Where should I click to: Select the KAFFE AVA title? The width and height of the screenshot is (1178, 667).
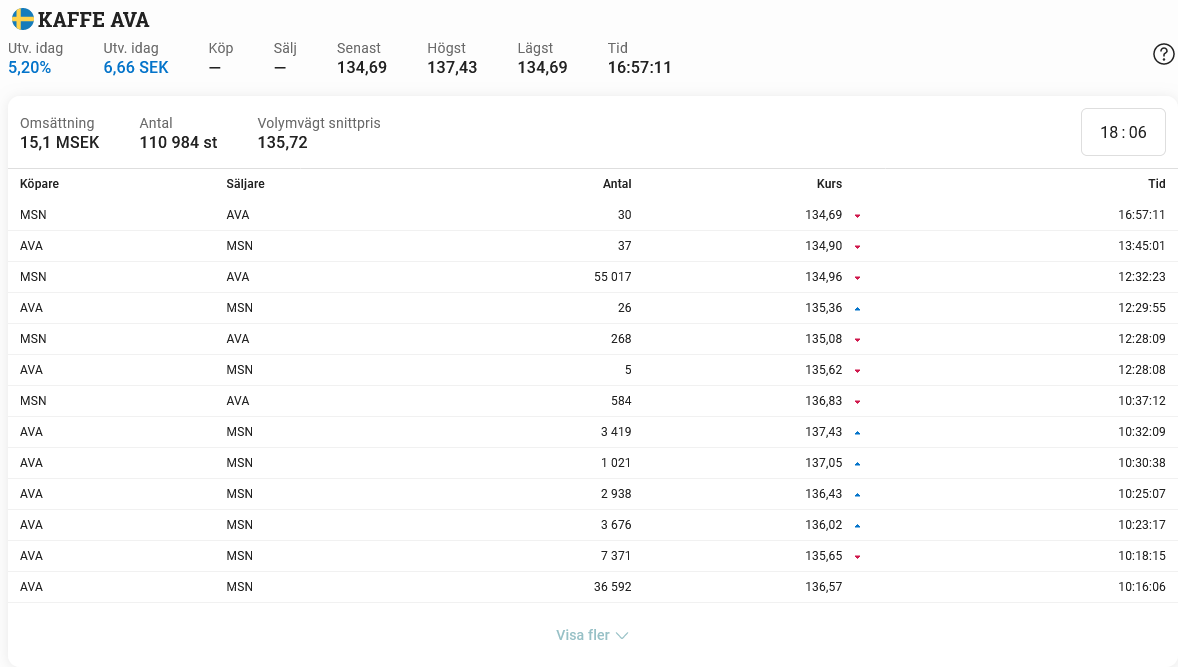click(93, 20)
